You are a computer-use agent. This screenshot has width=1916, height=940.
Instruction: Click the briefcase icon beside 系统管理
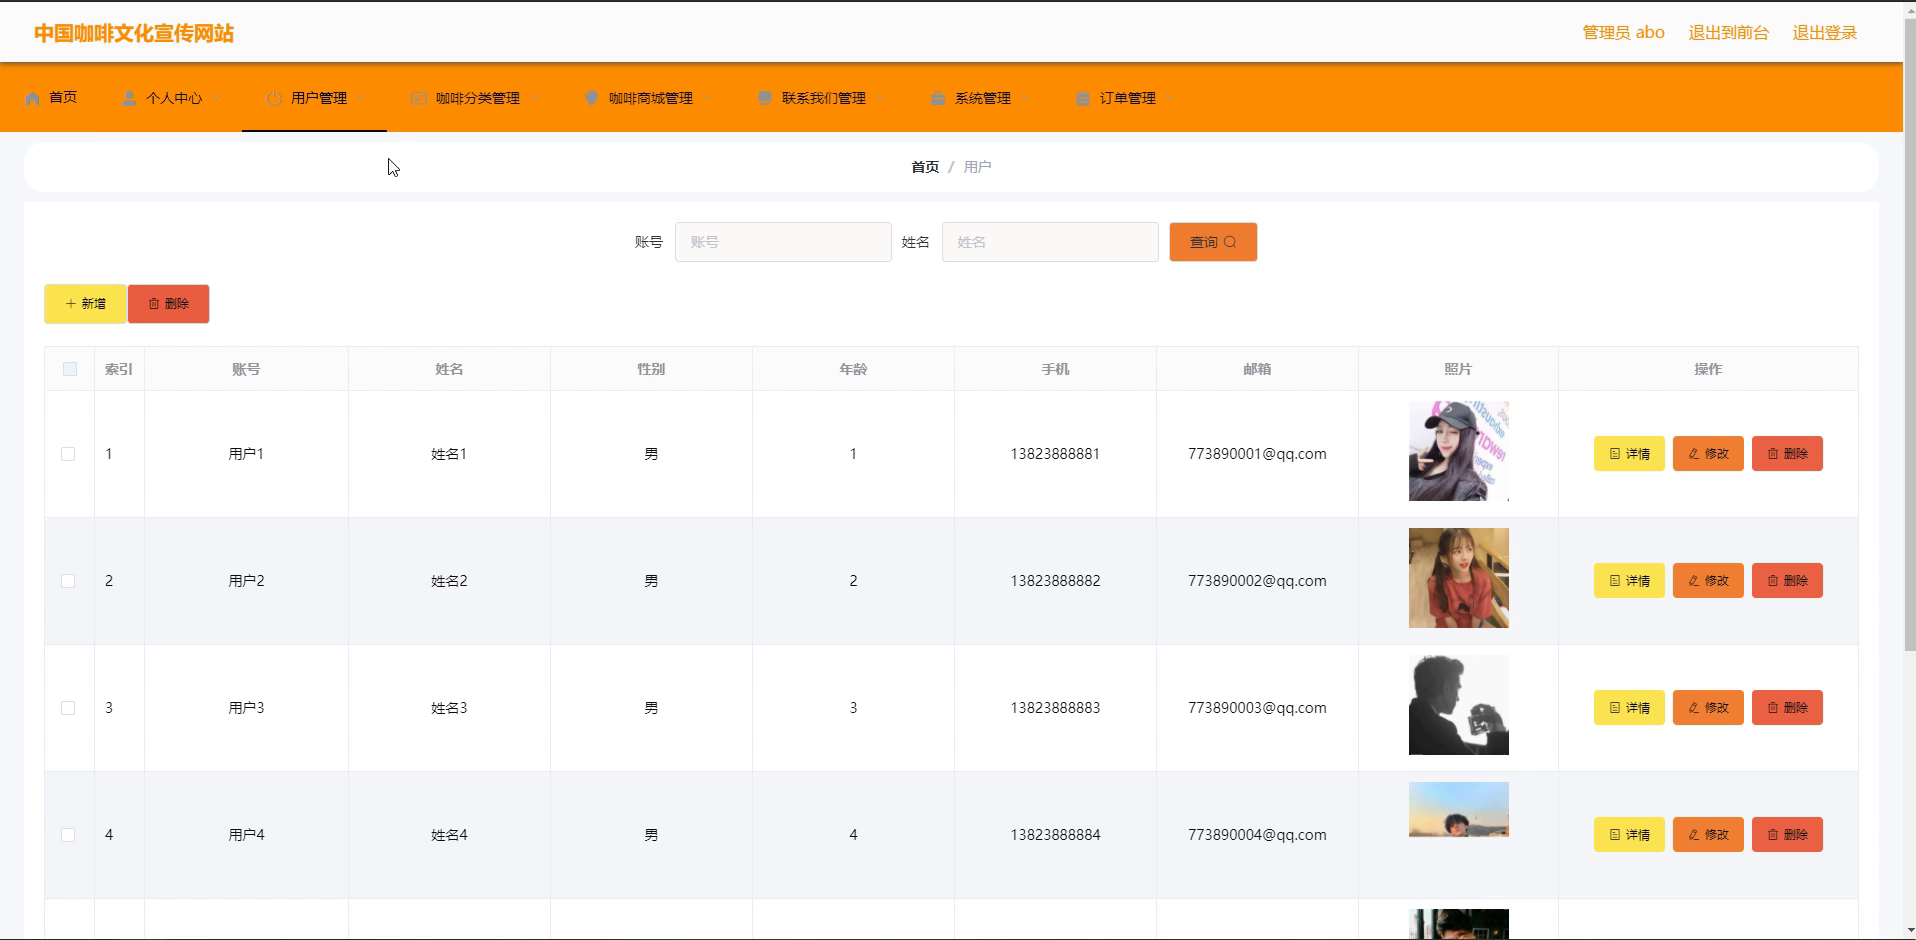click(x=938, y=98)
